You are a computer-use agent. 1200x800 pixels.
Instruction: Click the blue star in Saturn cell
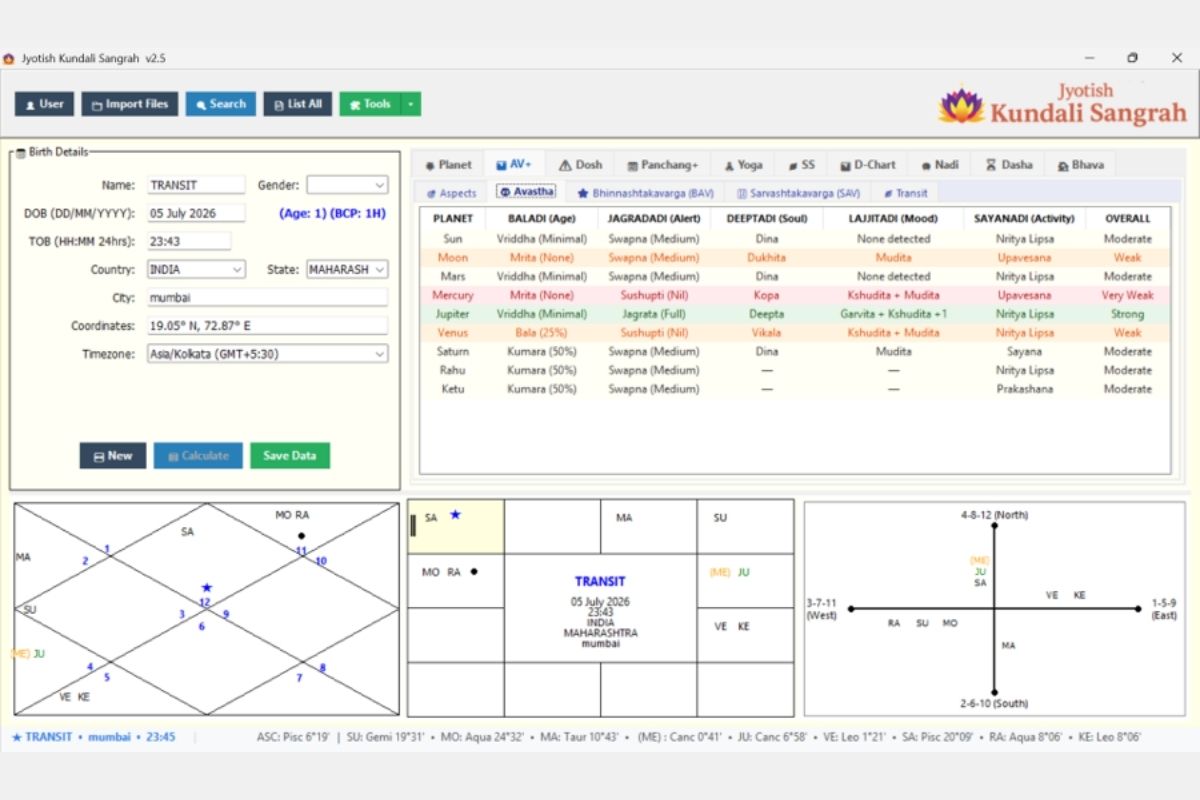coord(455,515)
